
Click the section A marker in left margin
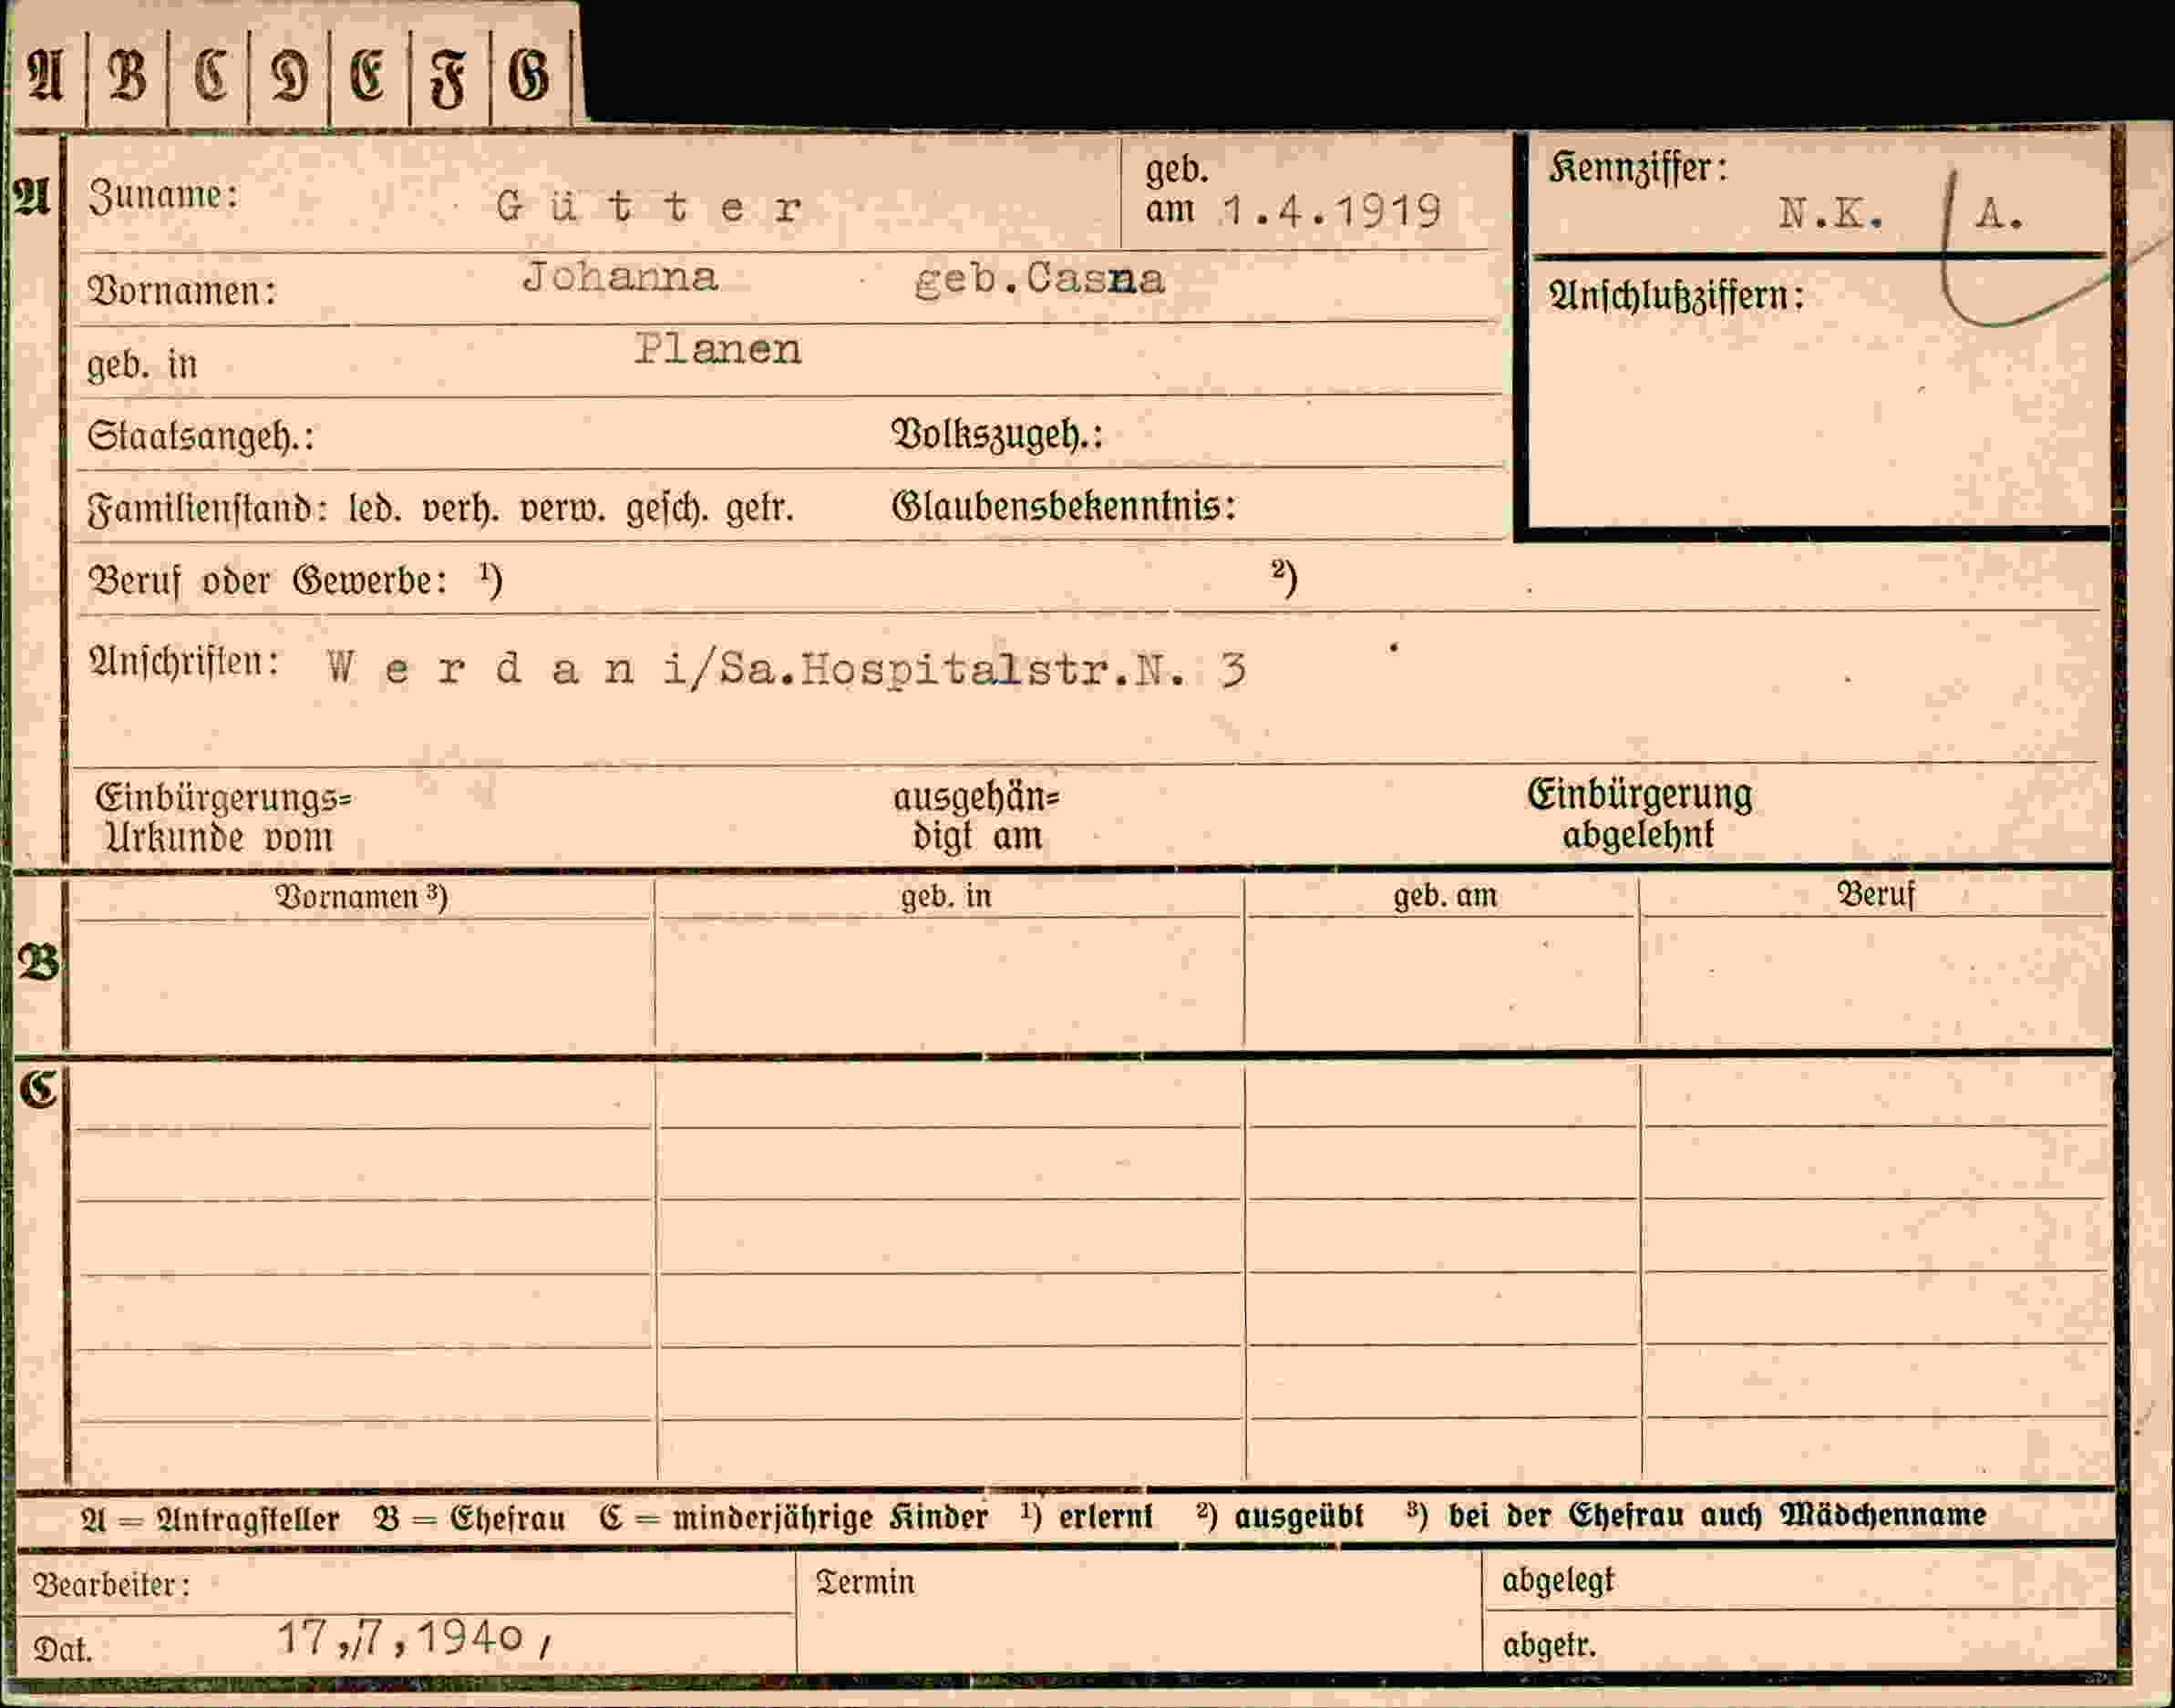[32, 196]
